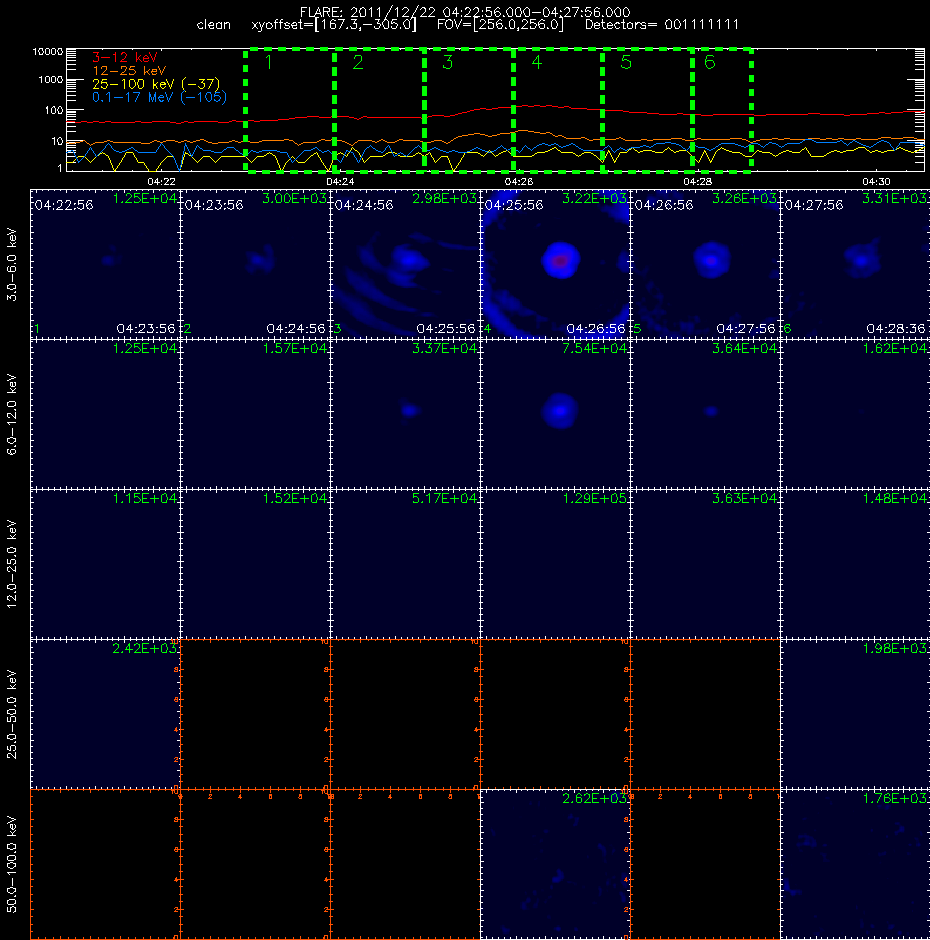930x940 pixels.
Task: Click the 2.42E+03 peak value
Action: [x=145, y=649]
